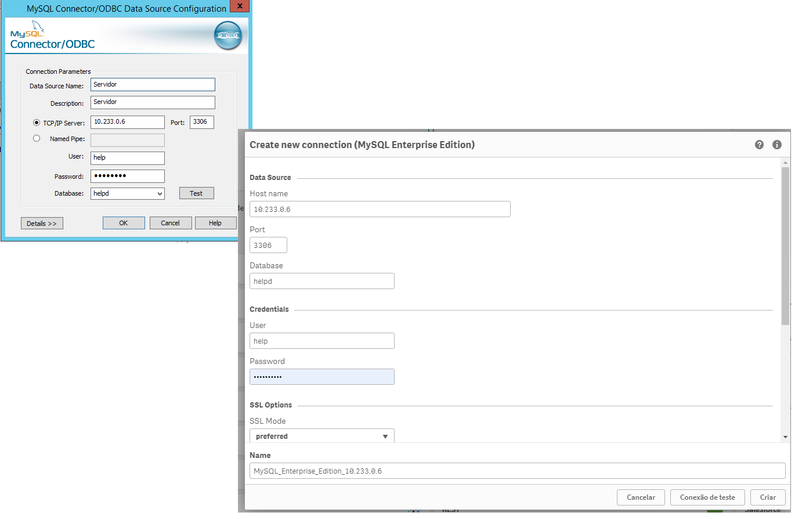Image resolution: width=802 pixels, height=519 pixels.
Task: Click the Port field in the ODBC dialog
Action: [202, 122]
